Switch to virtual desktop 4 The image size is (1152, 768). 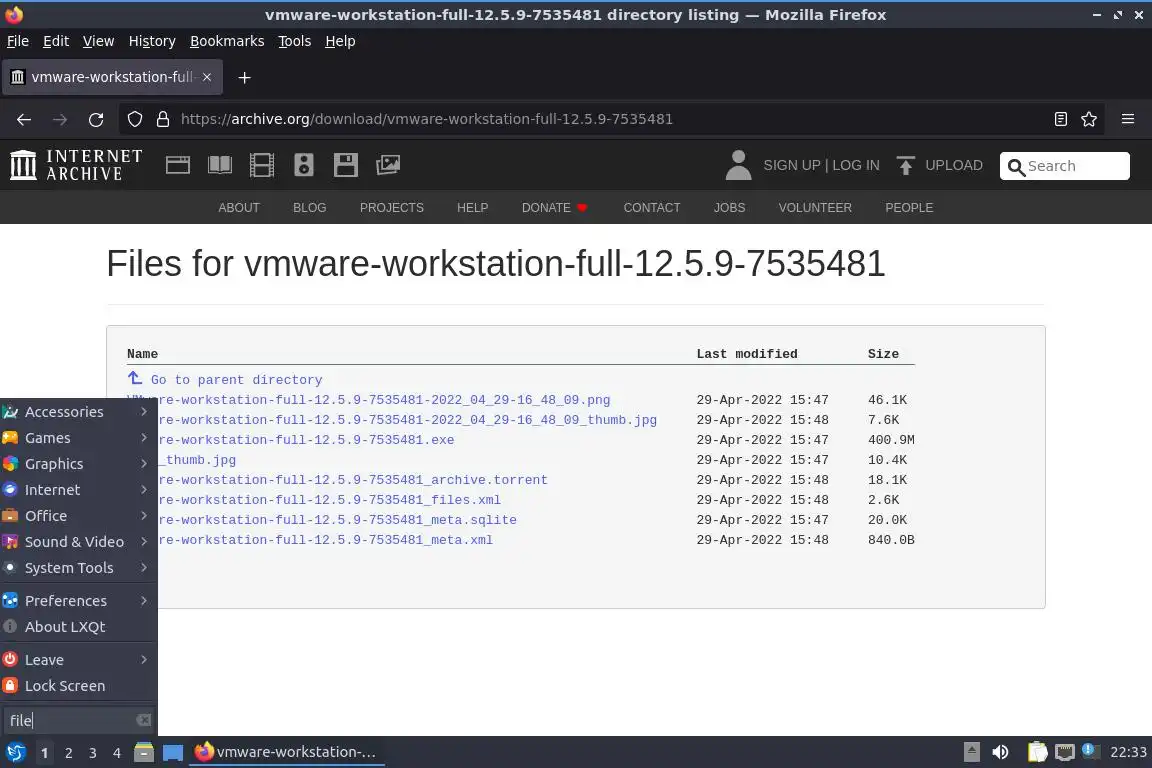pyautogui.click(x=117, y=753)
